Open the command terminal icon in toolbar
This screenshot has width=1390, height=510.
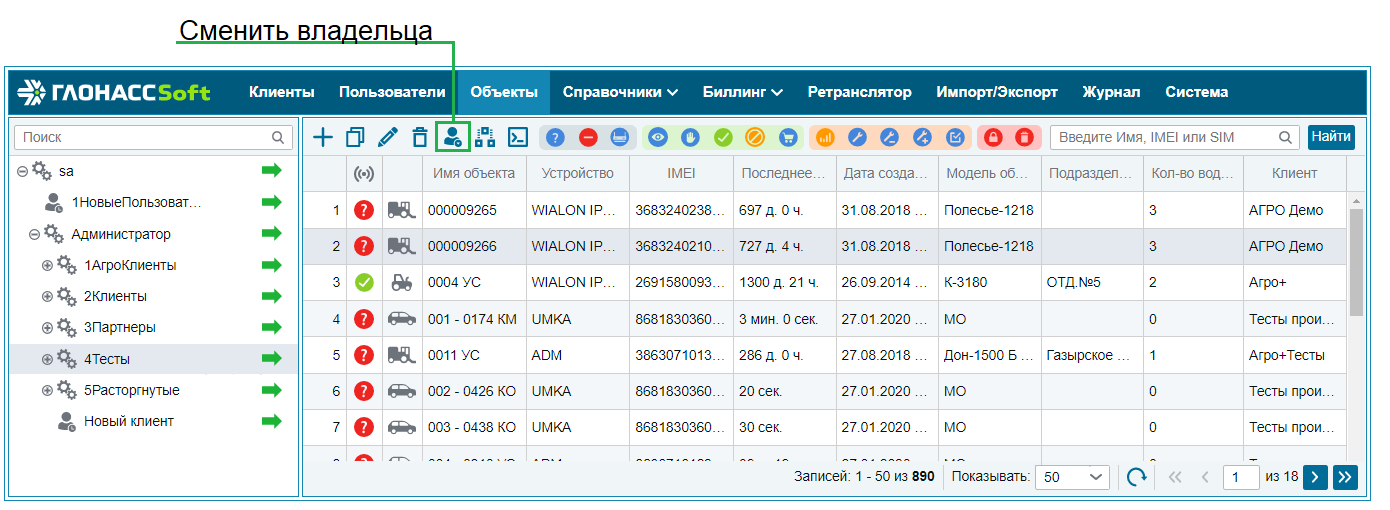pyautogui.click(x=518, y=138)
